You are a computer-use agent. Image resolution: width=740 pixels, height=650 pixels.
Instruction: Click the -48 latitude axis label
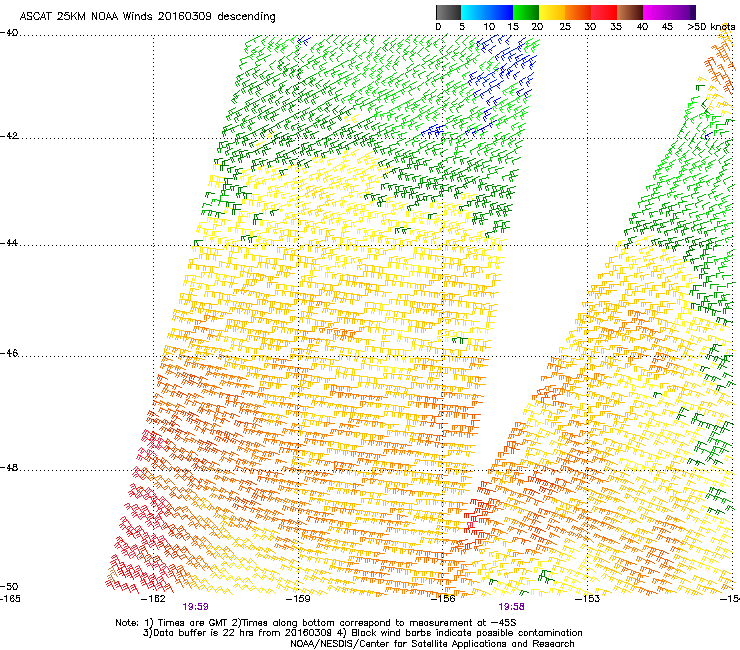[x=9, y=467]
